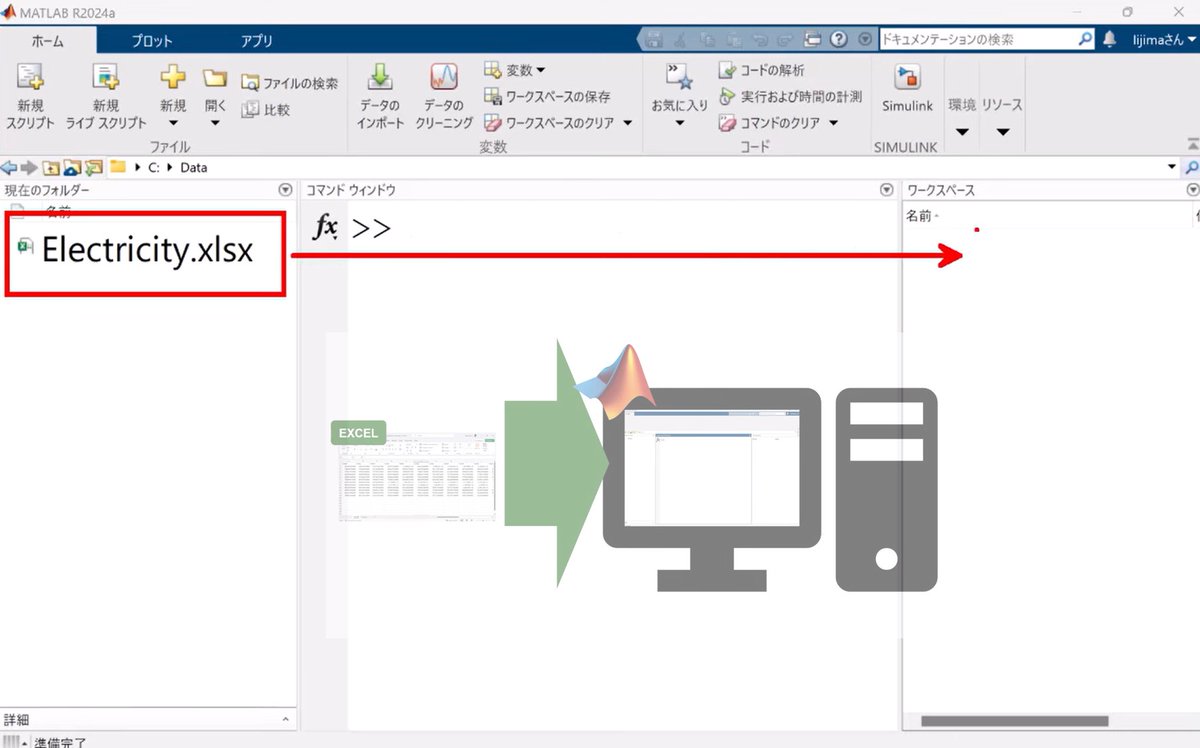Open the quick access toolbar options arrow
Image resolution: width=1200 pixels, height=748 pixels.
[865, 40]
